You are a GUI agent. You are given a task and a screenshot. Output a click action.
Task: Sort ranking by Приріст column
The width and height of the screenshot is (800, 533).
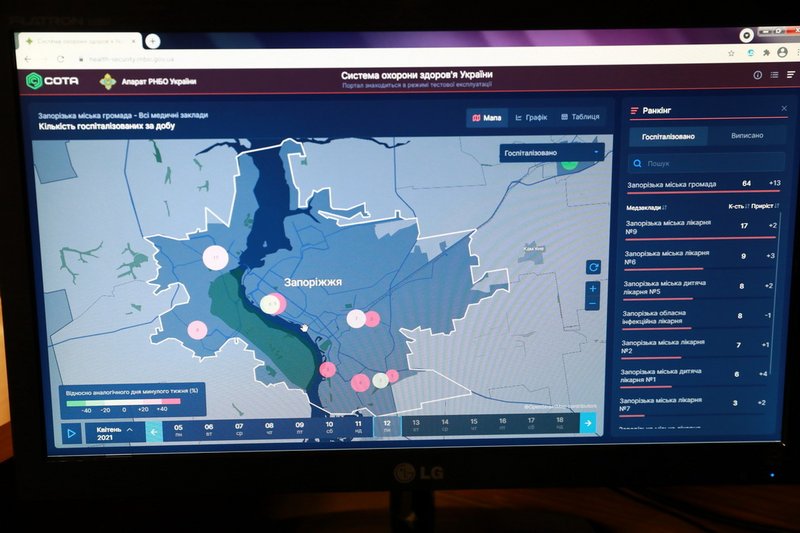765,205
